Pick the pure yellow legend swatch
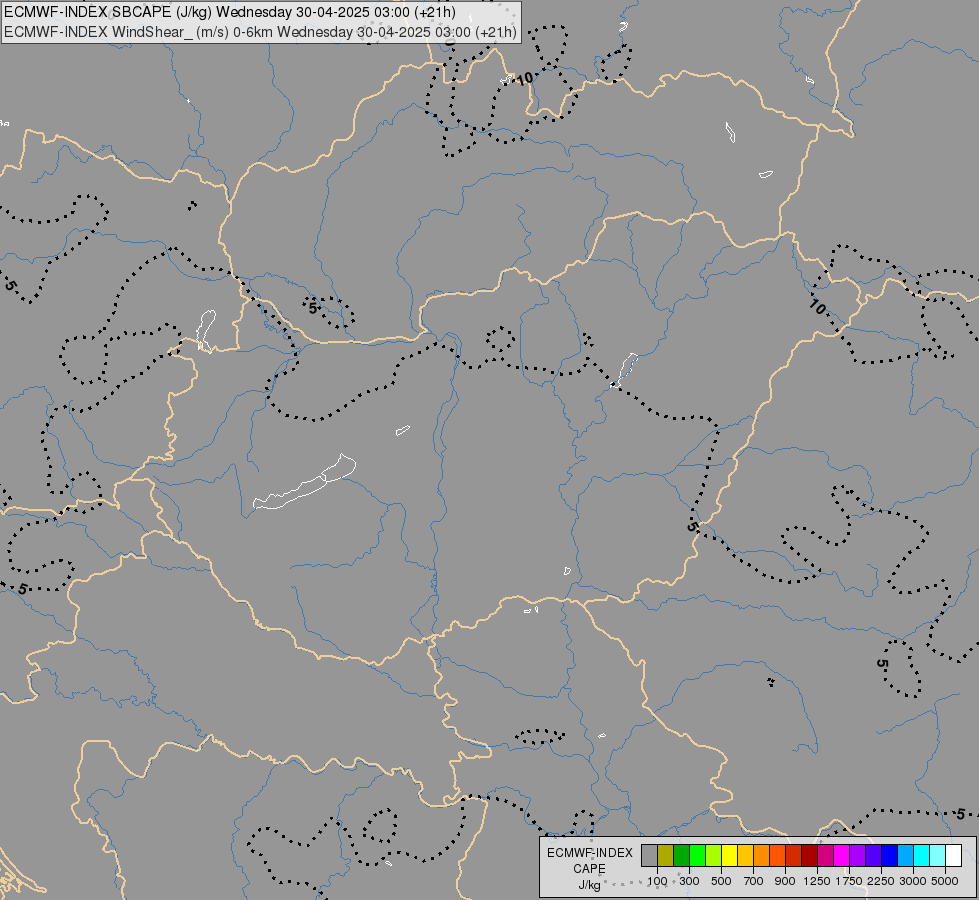Screen dimensions: 979x900 pos(729,856)
